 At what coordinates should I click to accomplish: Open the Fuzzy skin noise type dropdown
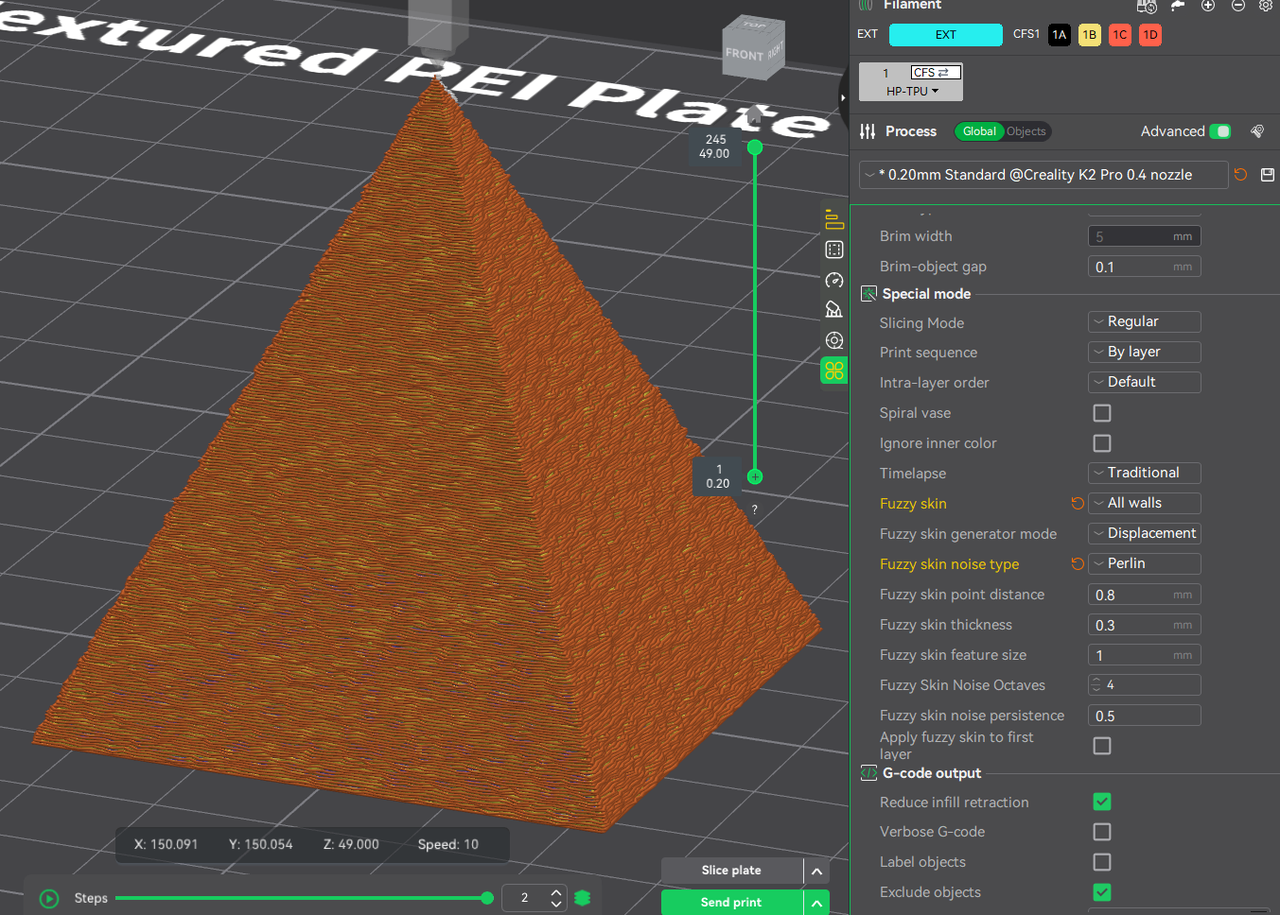[1144, 564]
